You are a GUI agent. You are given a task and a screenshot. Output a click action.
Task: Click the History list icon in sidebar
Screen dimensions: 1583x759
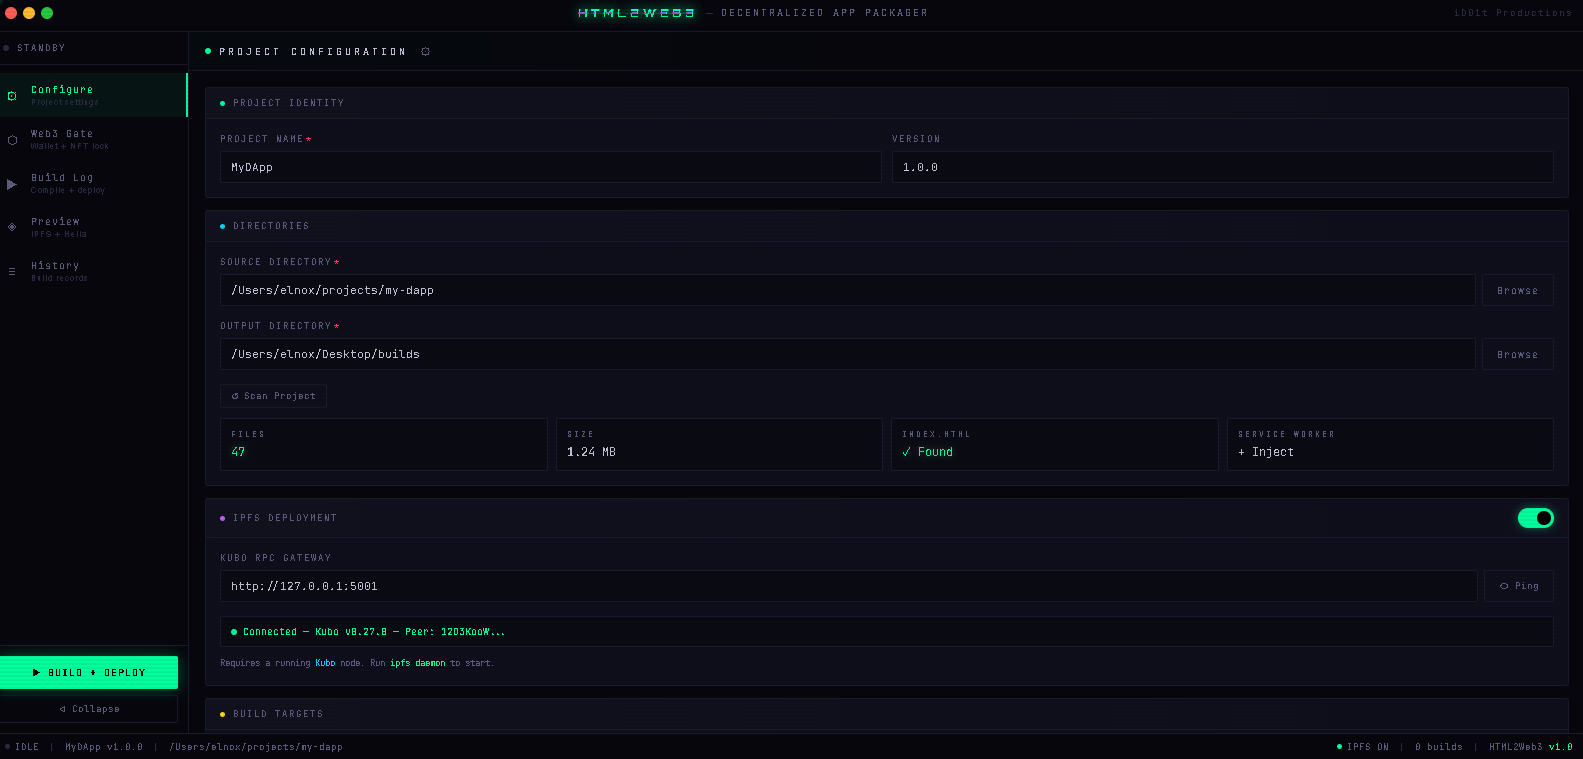pos(12,271)
